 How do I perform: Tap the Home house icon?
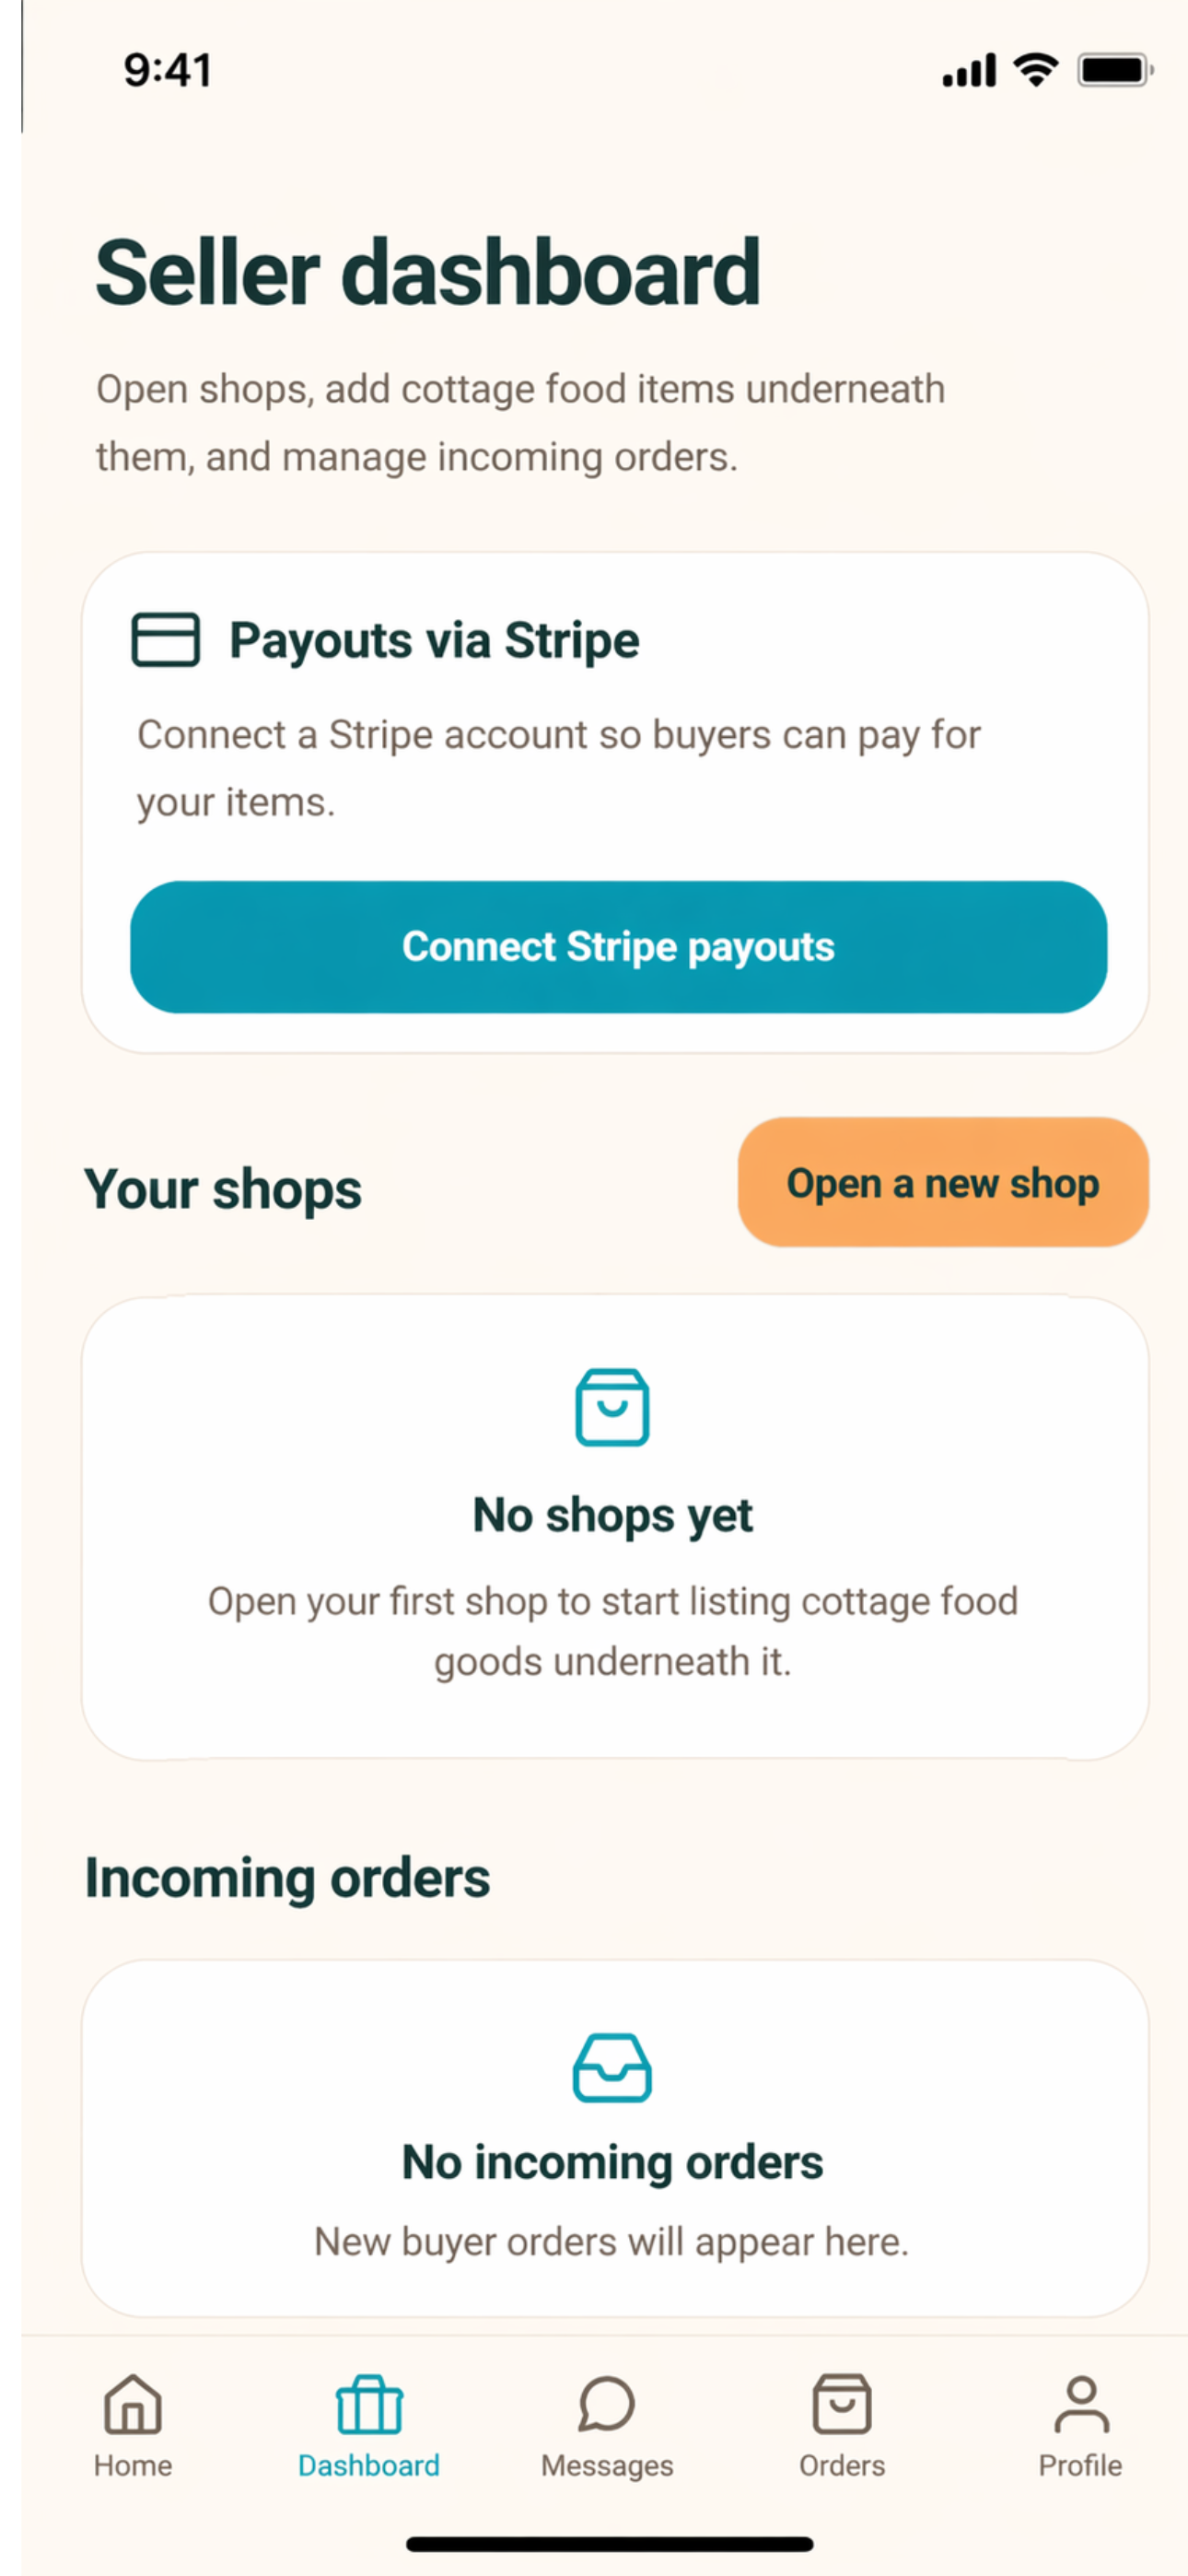133,2404
